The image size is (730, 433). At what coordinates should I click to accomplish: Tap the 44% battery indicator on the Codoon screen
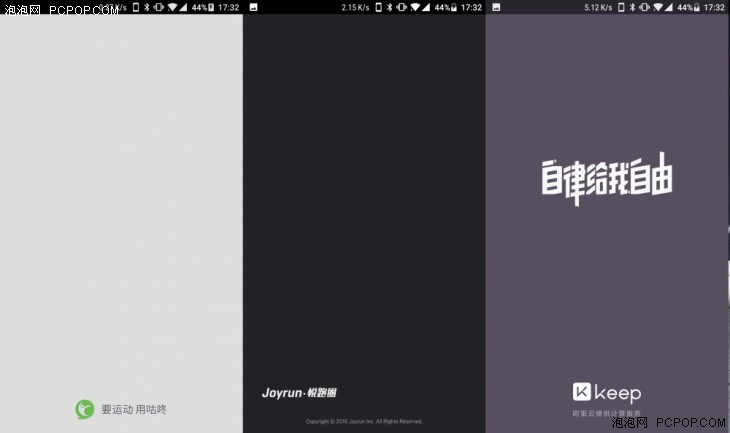pos(203,7)
